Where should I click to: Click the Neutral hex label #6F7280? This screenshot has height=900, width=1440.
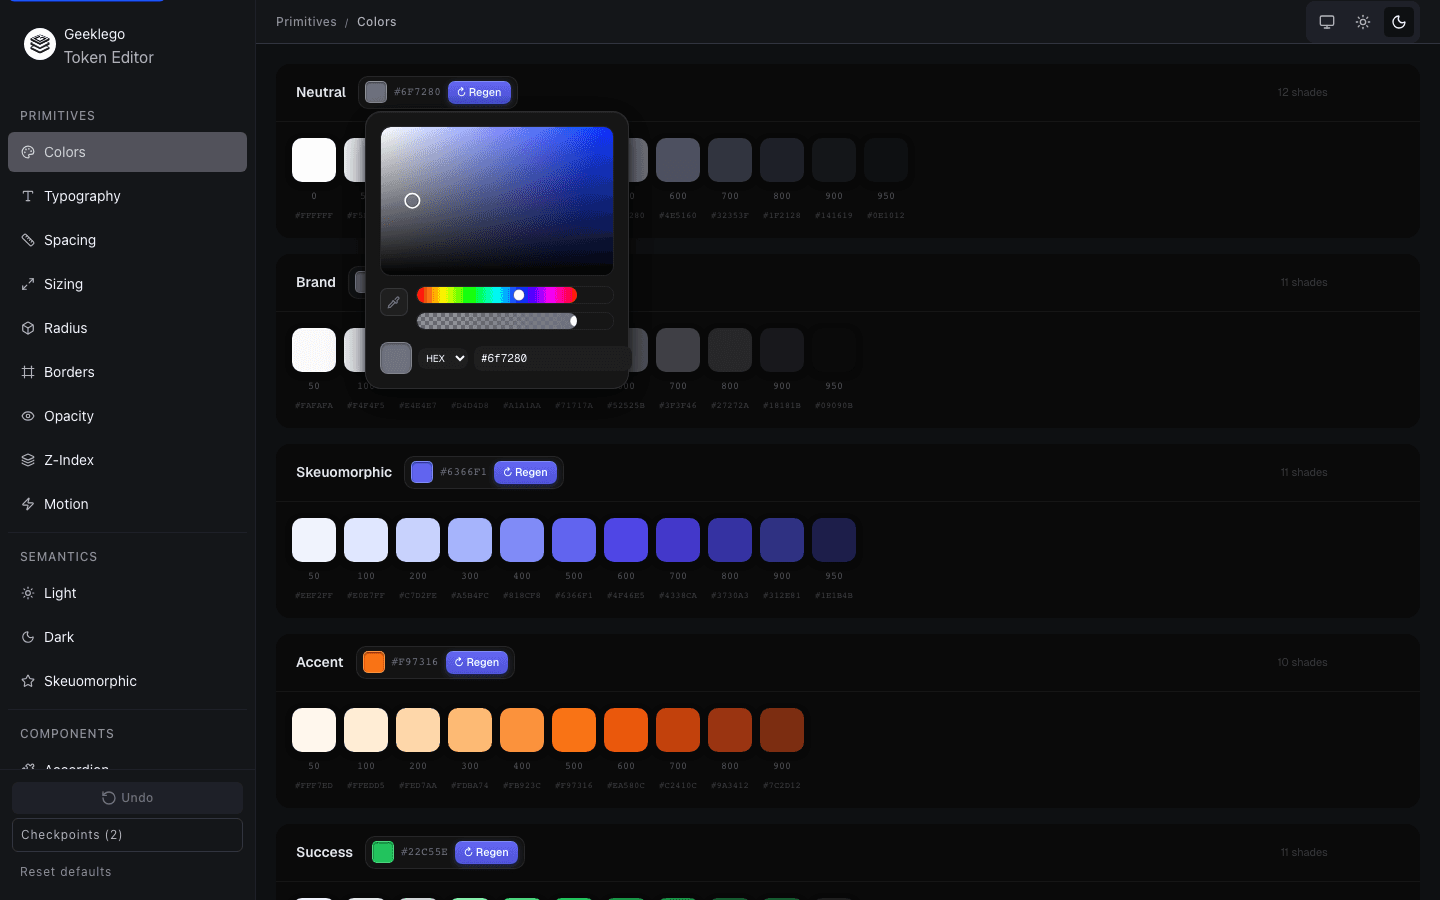click(x=417, y=92)
